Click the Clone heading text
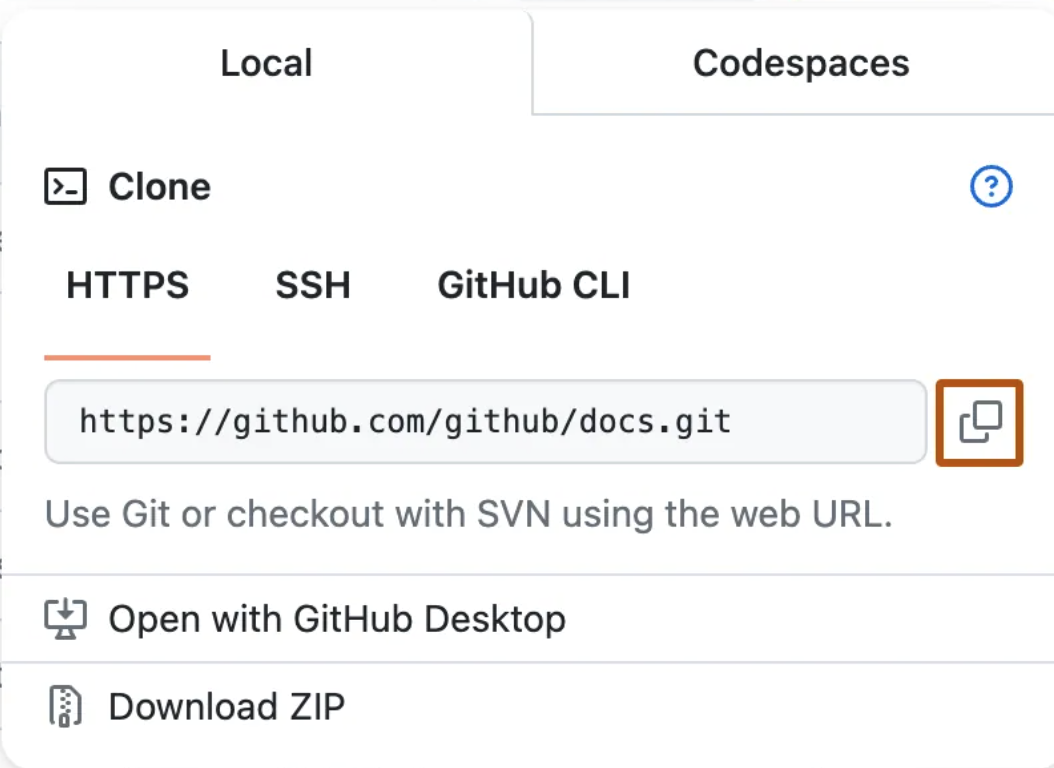The image size is (1054, 768). click(159, 186)
